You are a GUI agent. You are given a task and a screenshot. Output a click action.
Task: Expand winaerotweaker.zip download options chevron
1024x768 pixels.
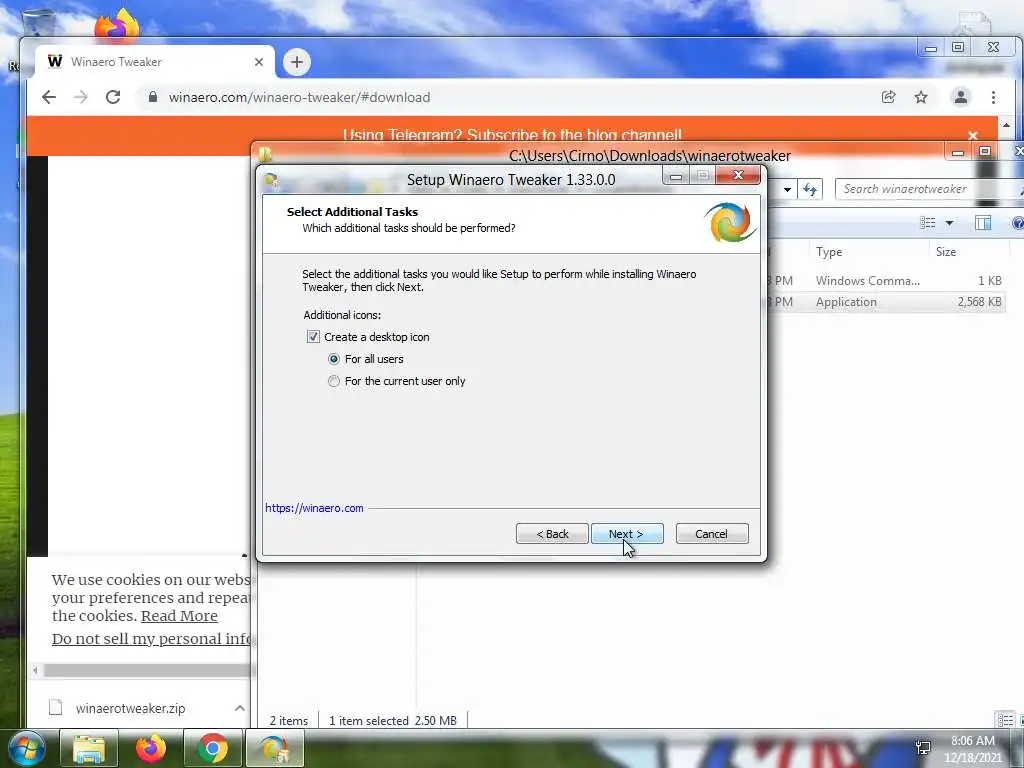click(x=240, y=708)
